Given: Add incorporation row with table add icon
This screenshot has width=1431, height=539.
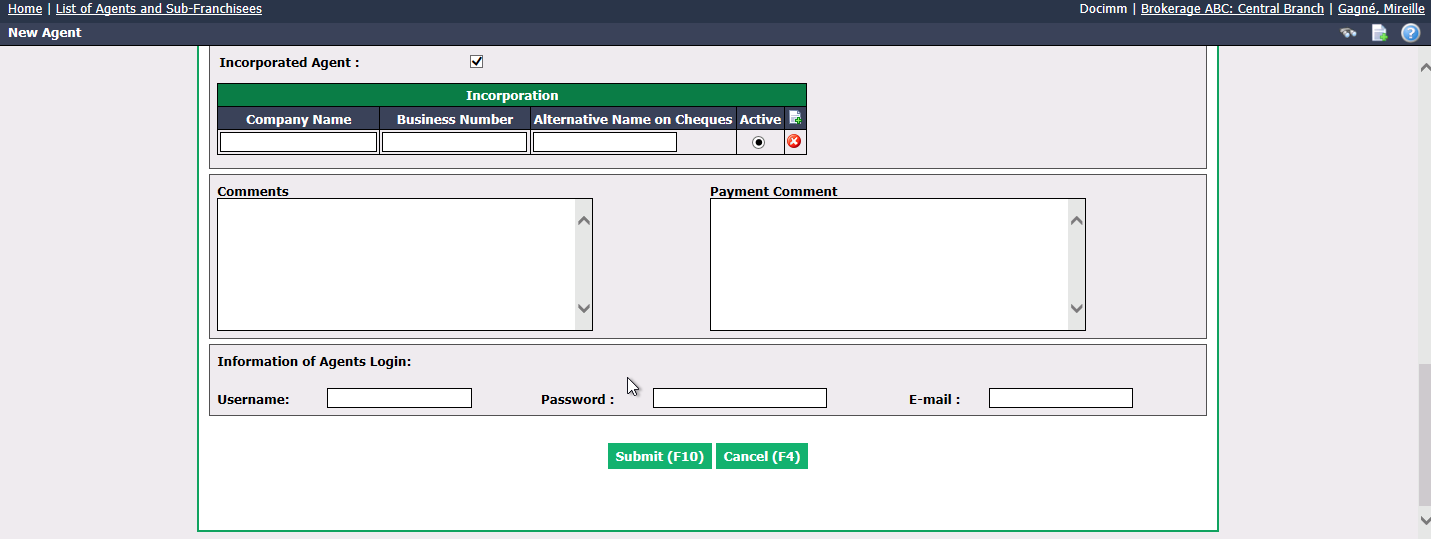Looking at the screenshot, I should tap(795, 118).
